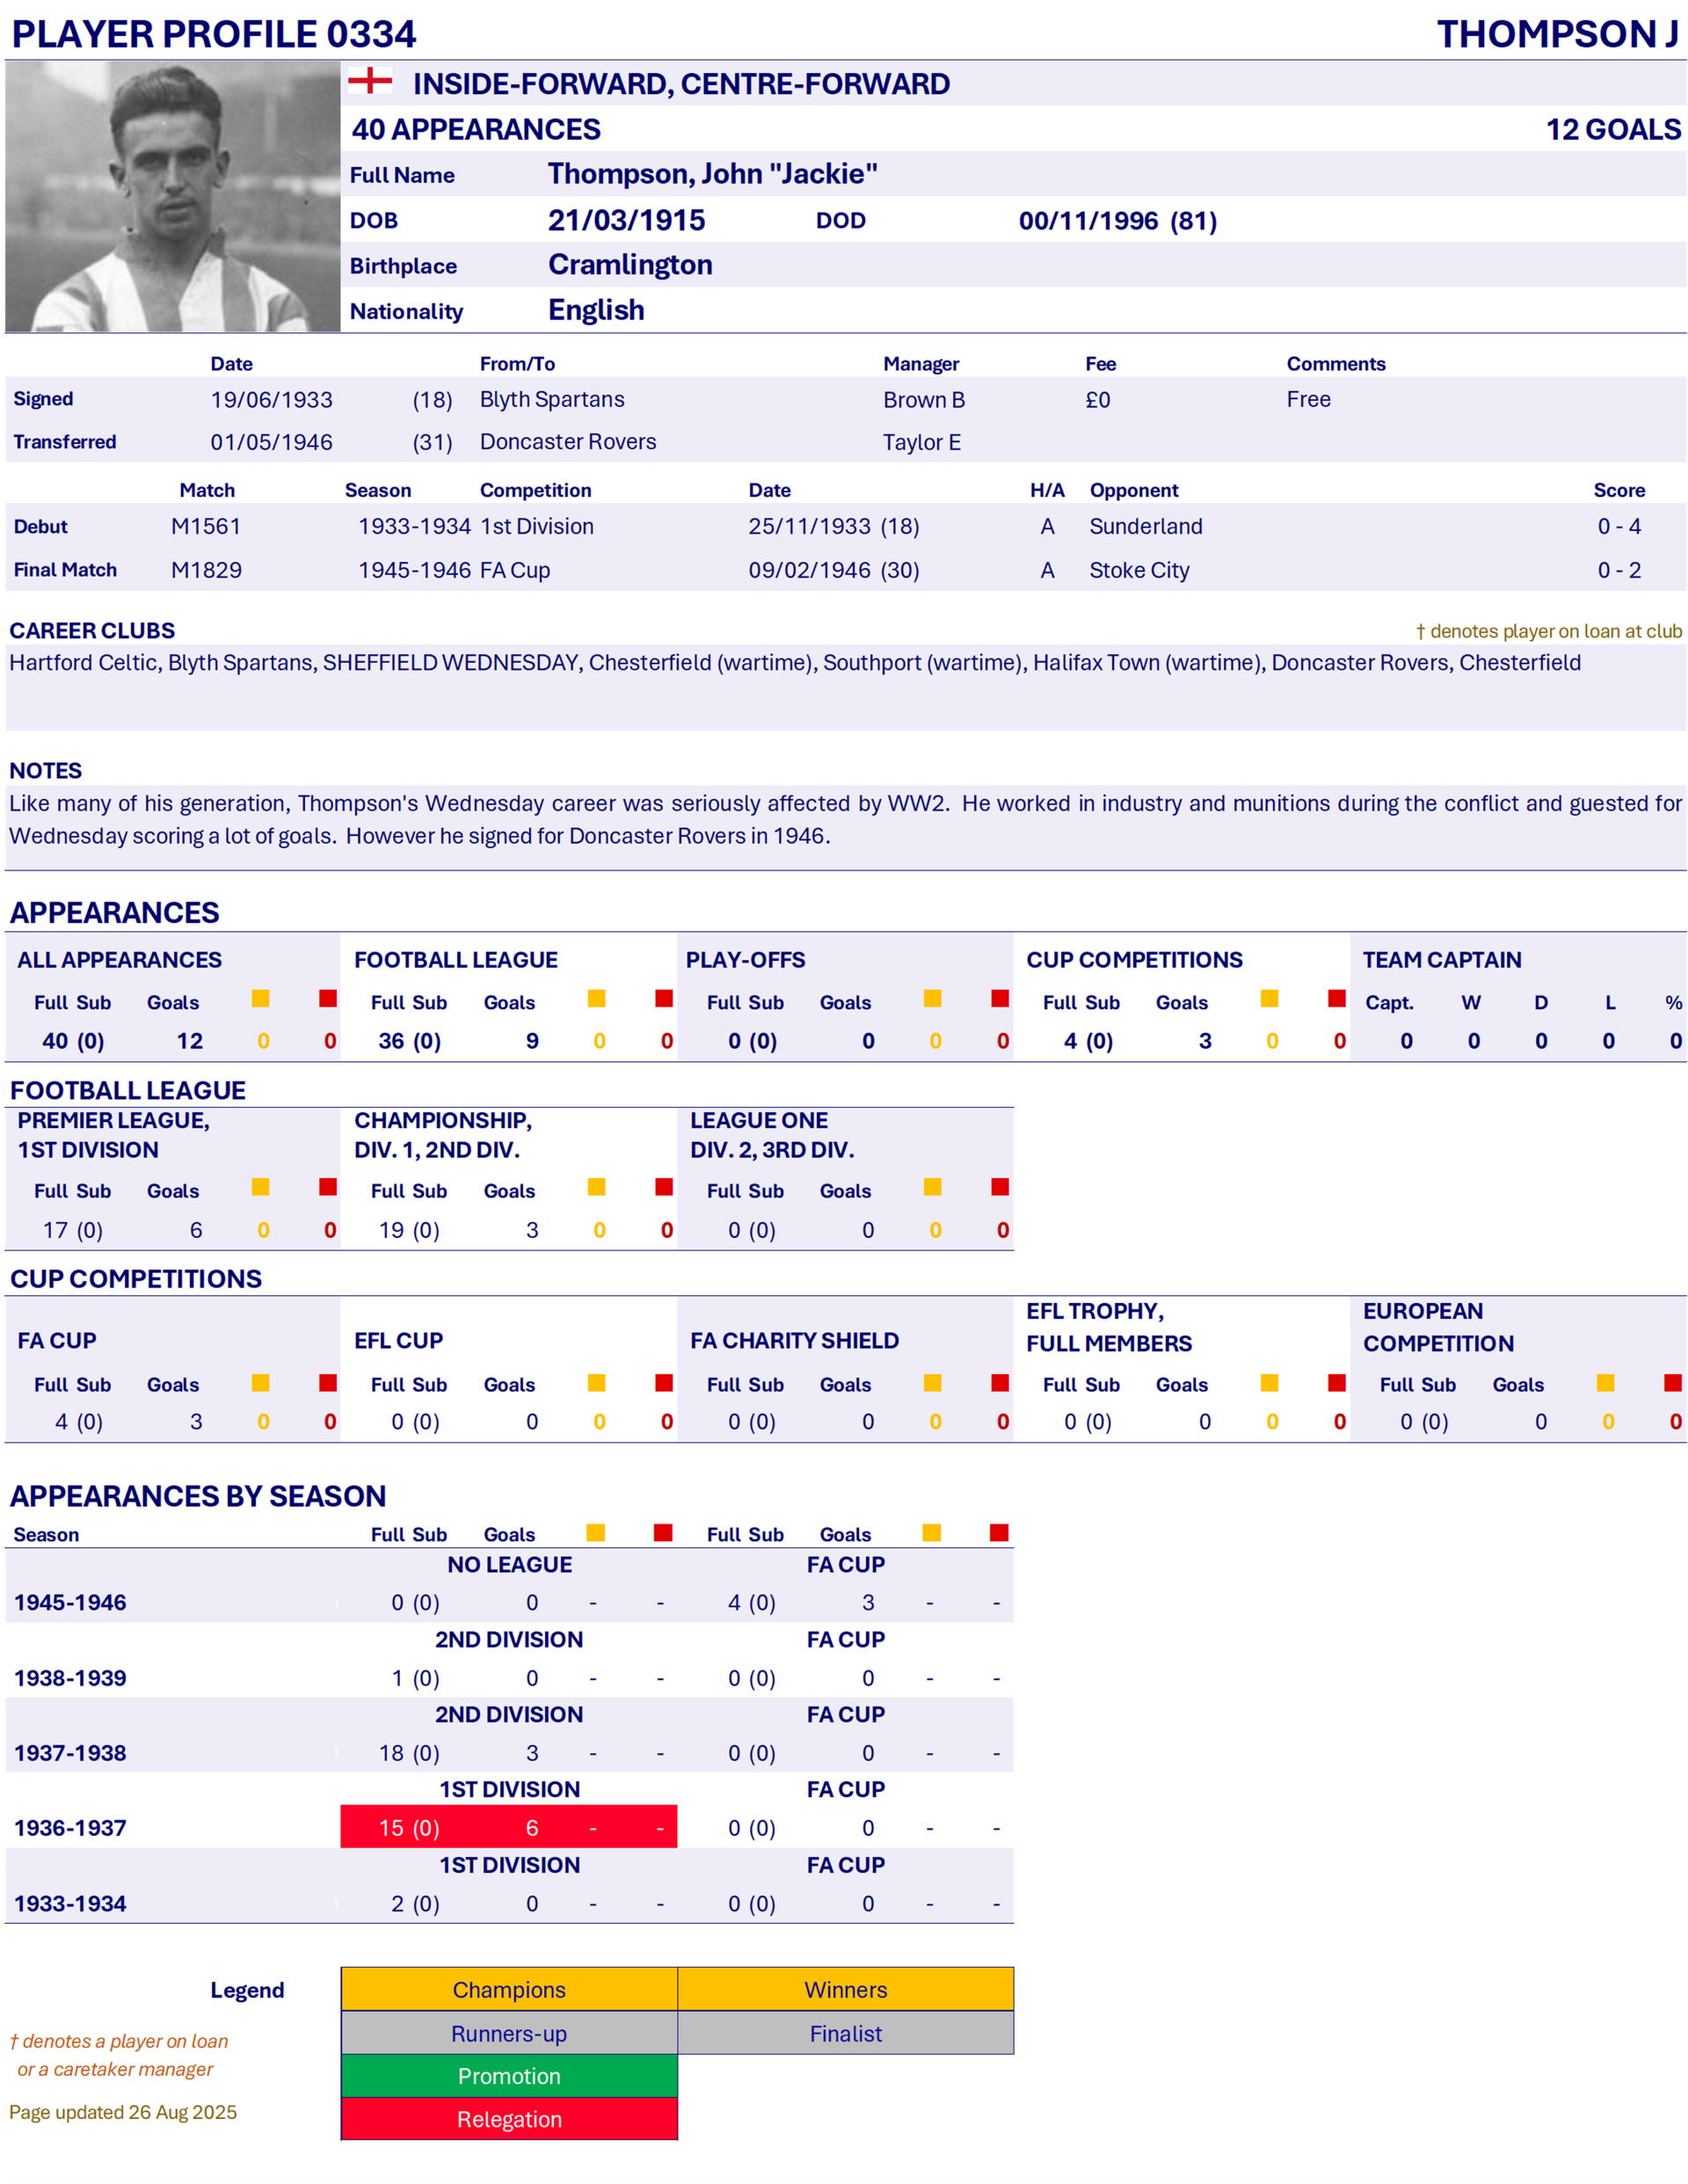Click the Promotion legend swatch
The height and width of the screenshot is (2184, 1688).
(x=509, y=2076)
